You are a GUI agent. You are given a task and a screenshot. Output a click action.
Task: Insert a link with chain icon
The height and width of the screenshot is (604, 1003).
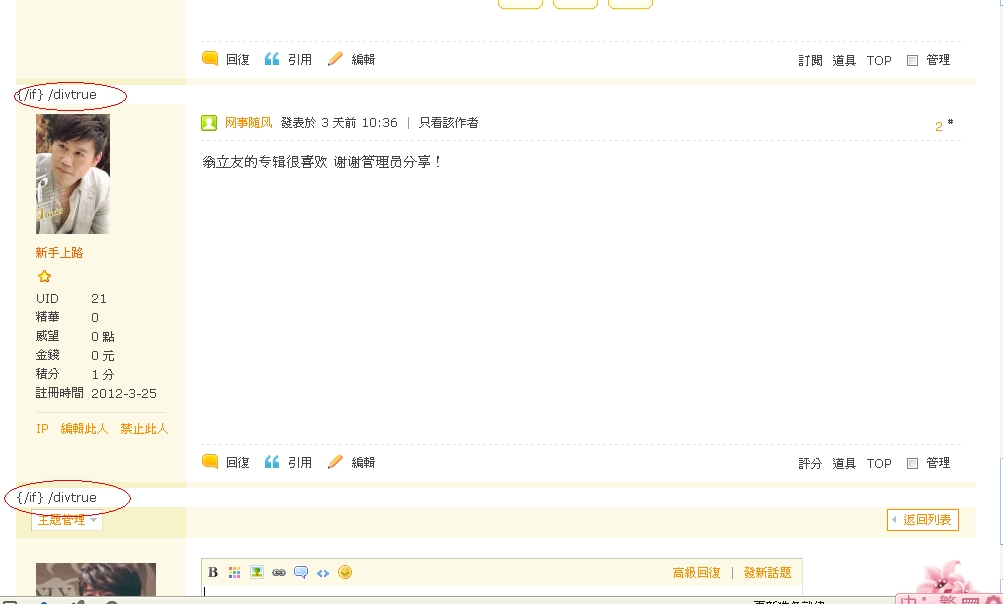click(278, 572)
